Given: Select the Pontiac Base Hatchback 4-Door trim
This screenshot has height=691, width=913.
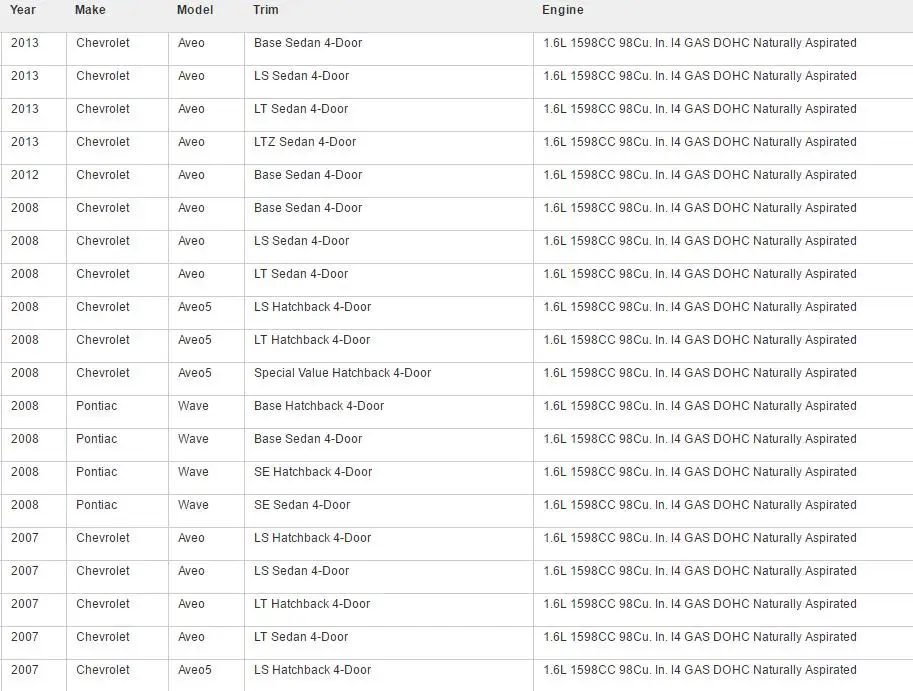Looking at the screenshot, I should [x=319, y=406].
